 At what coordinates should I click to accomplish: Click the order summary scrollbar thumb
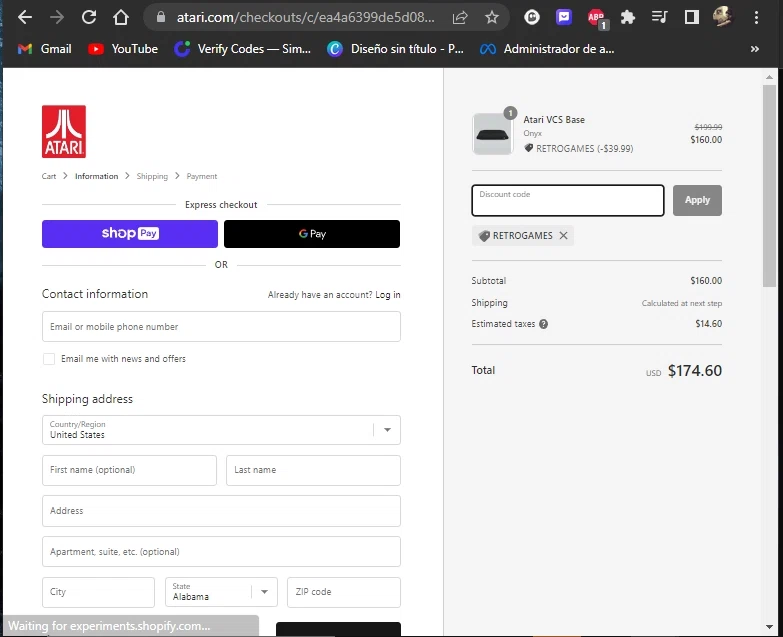769,186
